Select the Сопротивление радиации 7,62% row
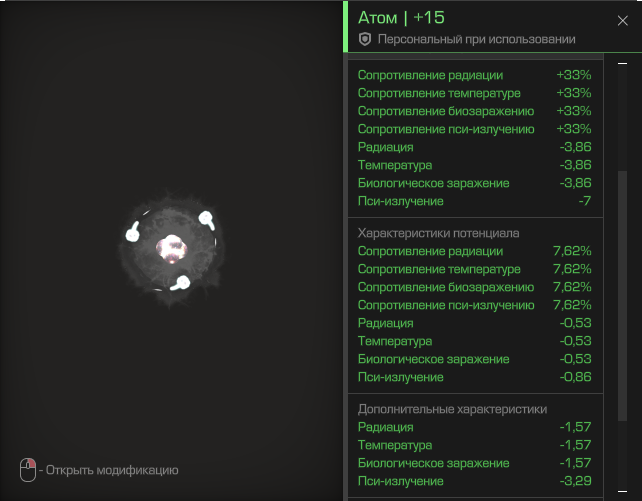This screenshot has width=642, height=501. (x=475, y=251)
